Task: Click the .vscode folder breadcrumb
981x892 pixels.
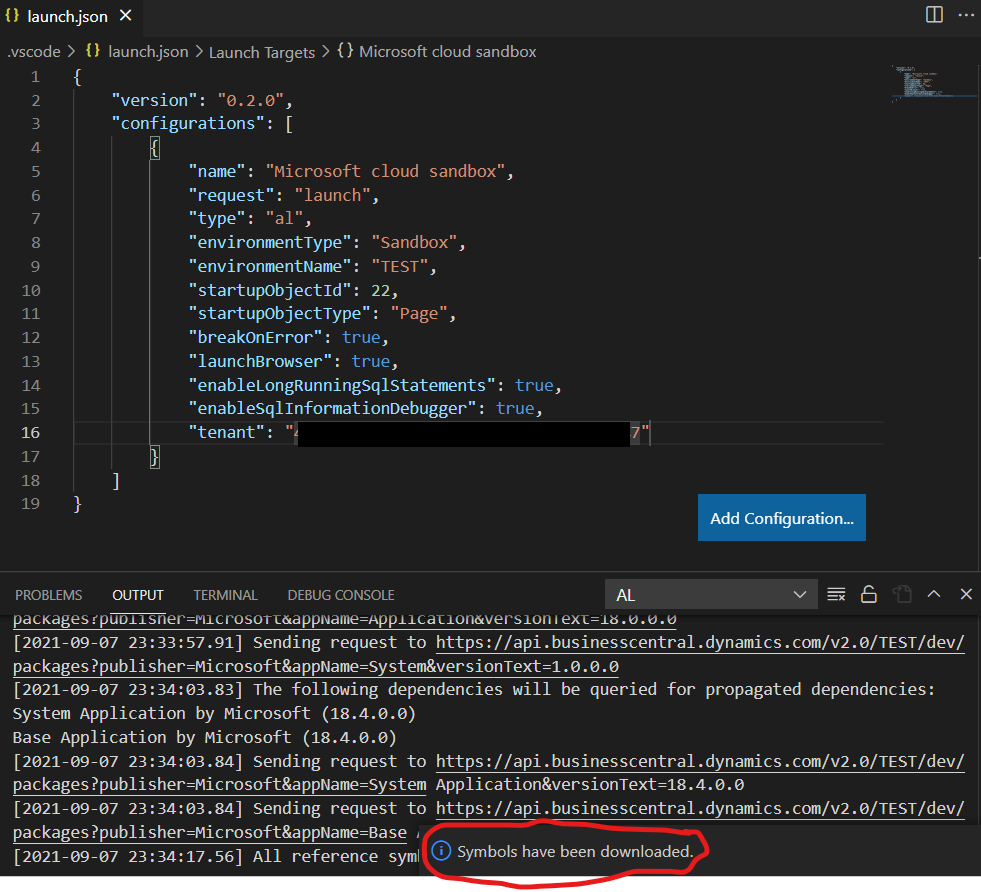Action: pos(34,52)
